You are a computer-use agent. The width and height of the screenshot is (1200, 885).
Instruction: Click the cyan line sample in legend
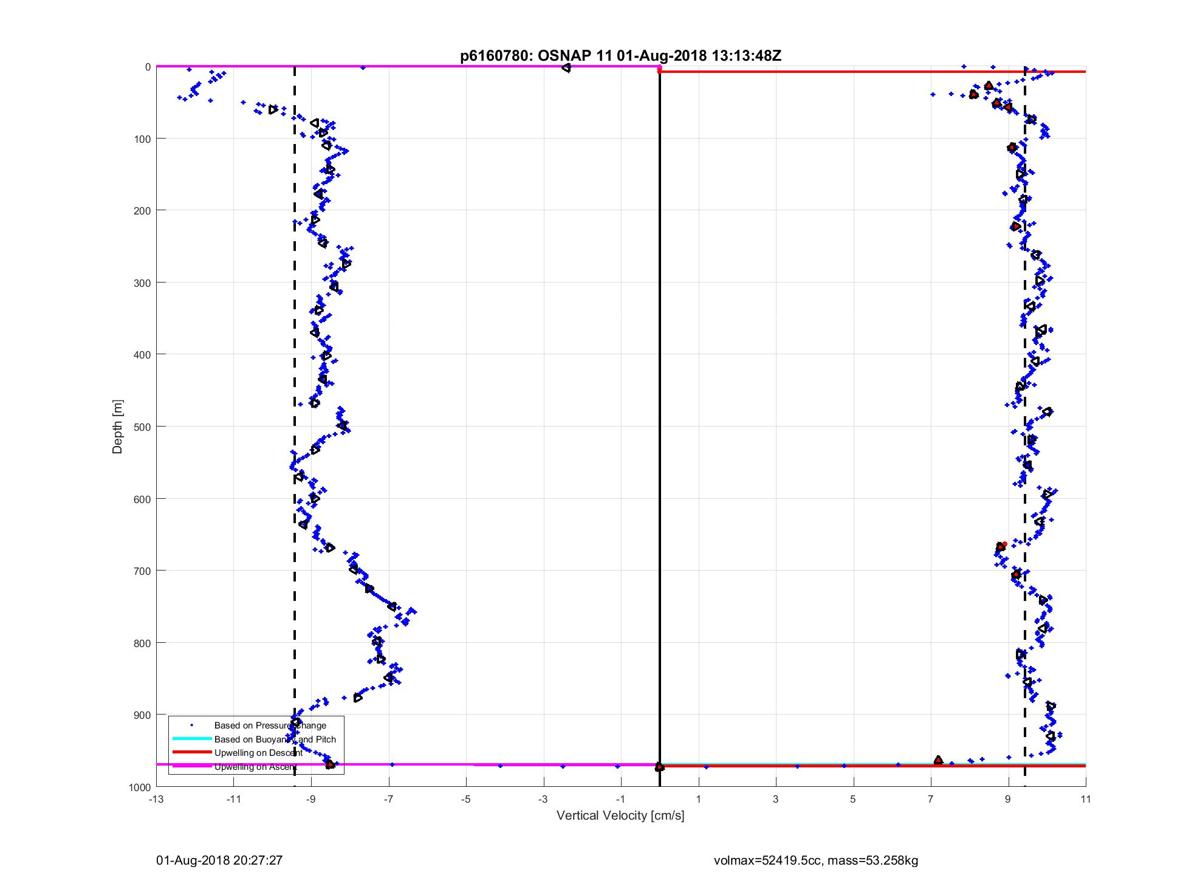point(191,739)
